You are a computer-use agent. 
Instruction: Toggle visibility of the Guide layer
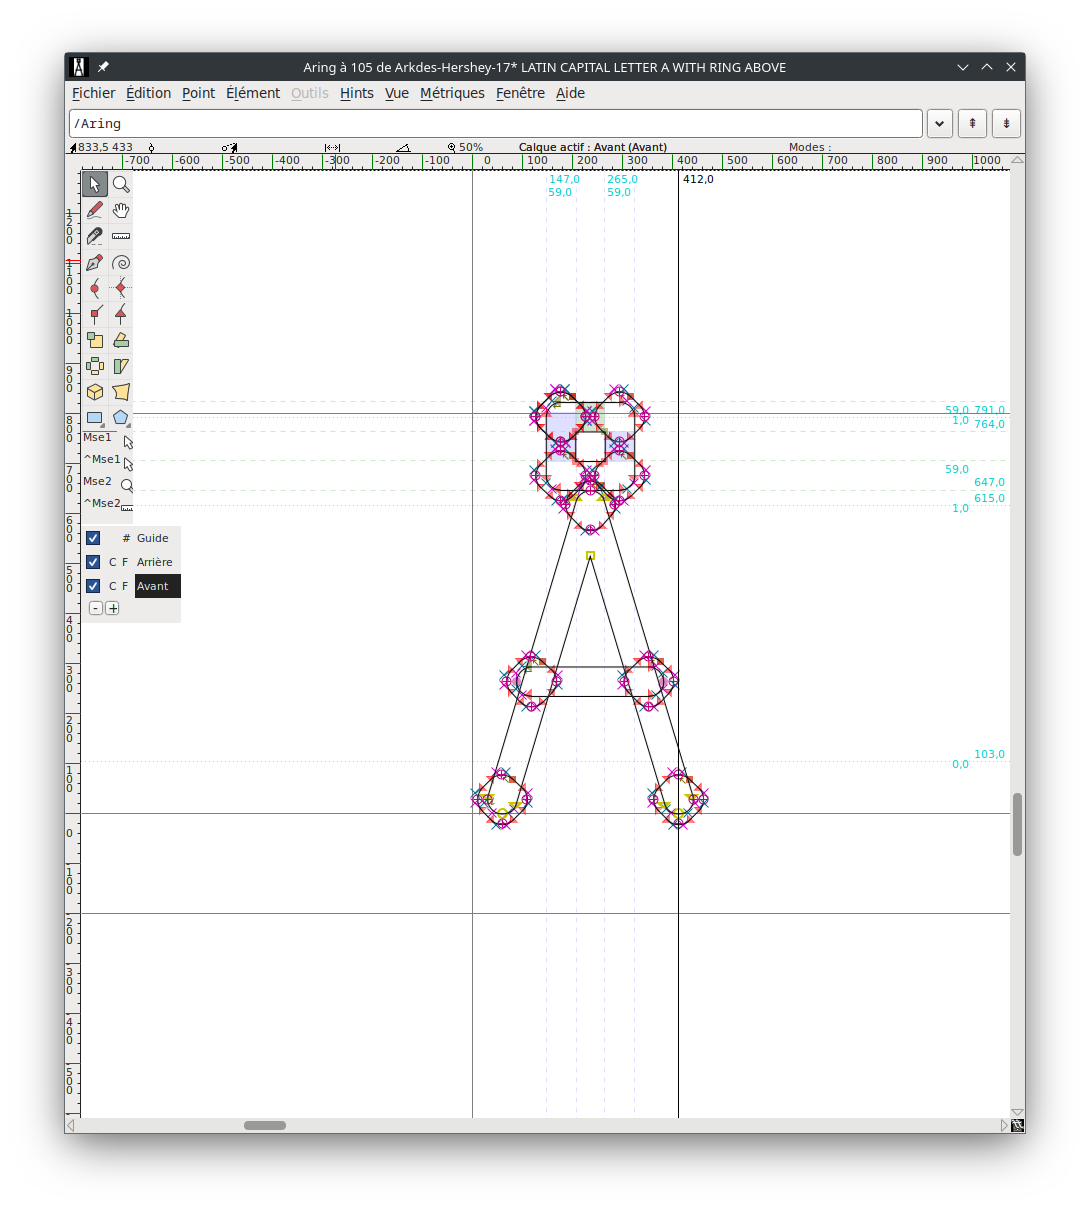pyautogui.click(x=93, y=538)
